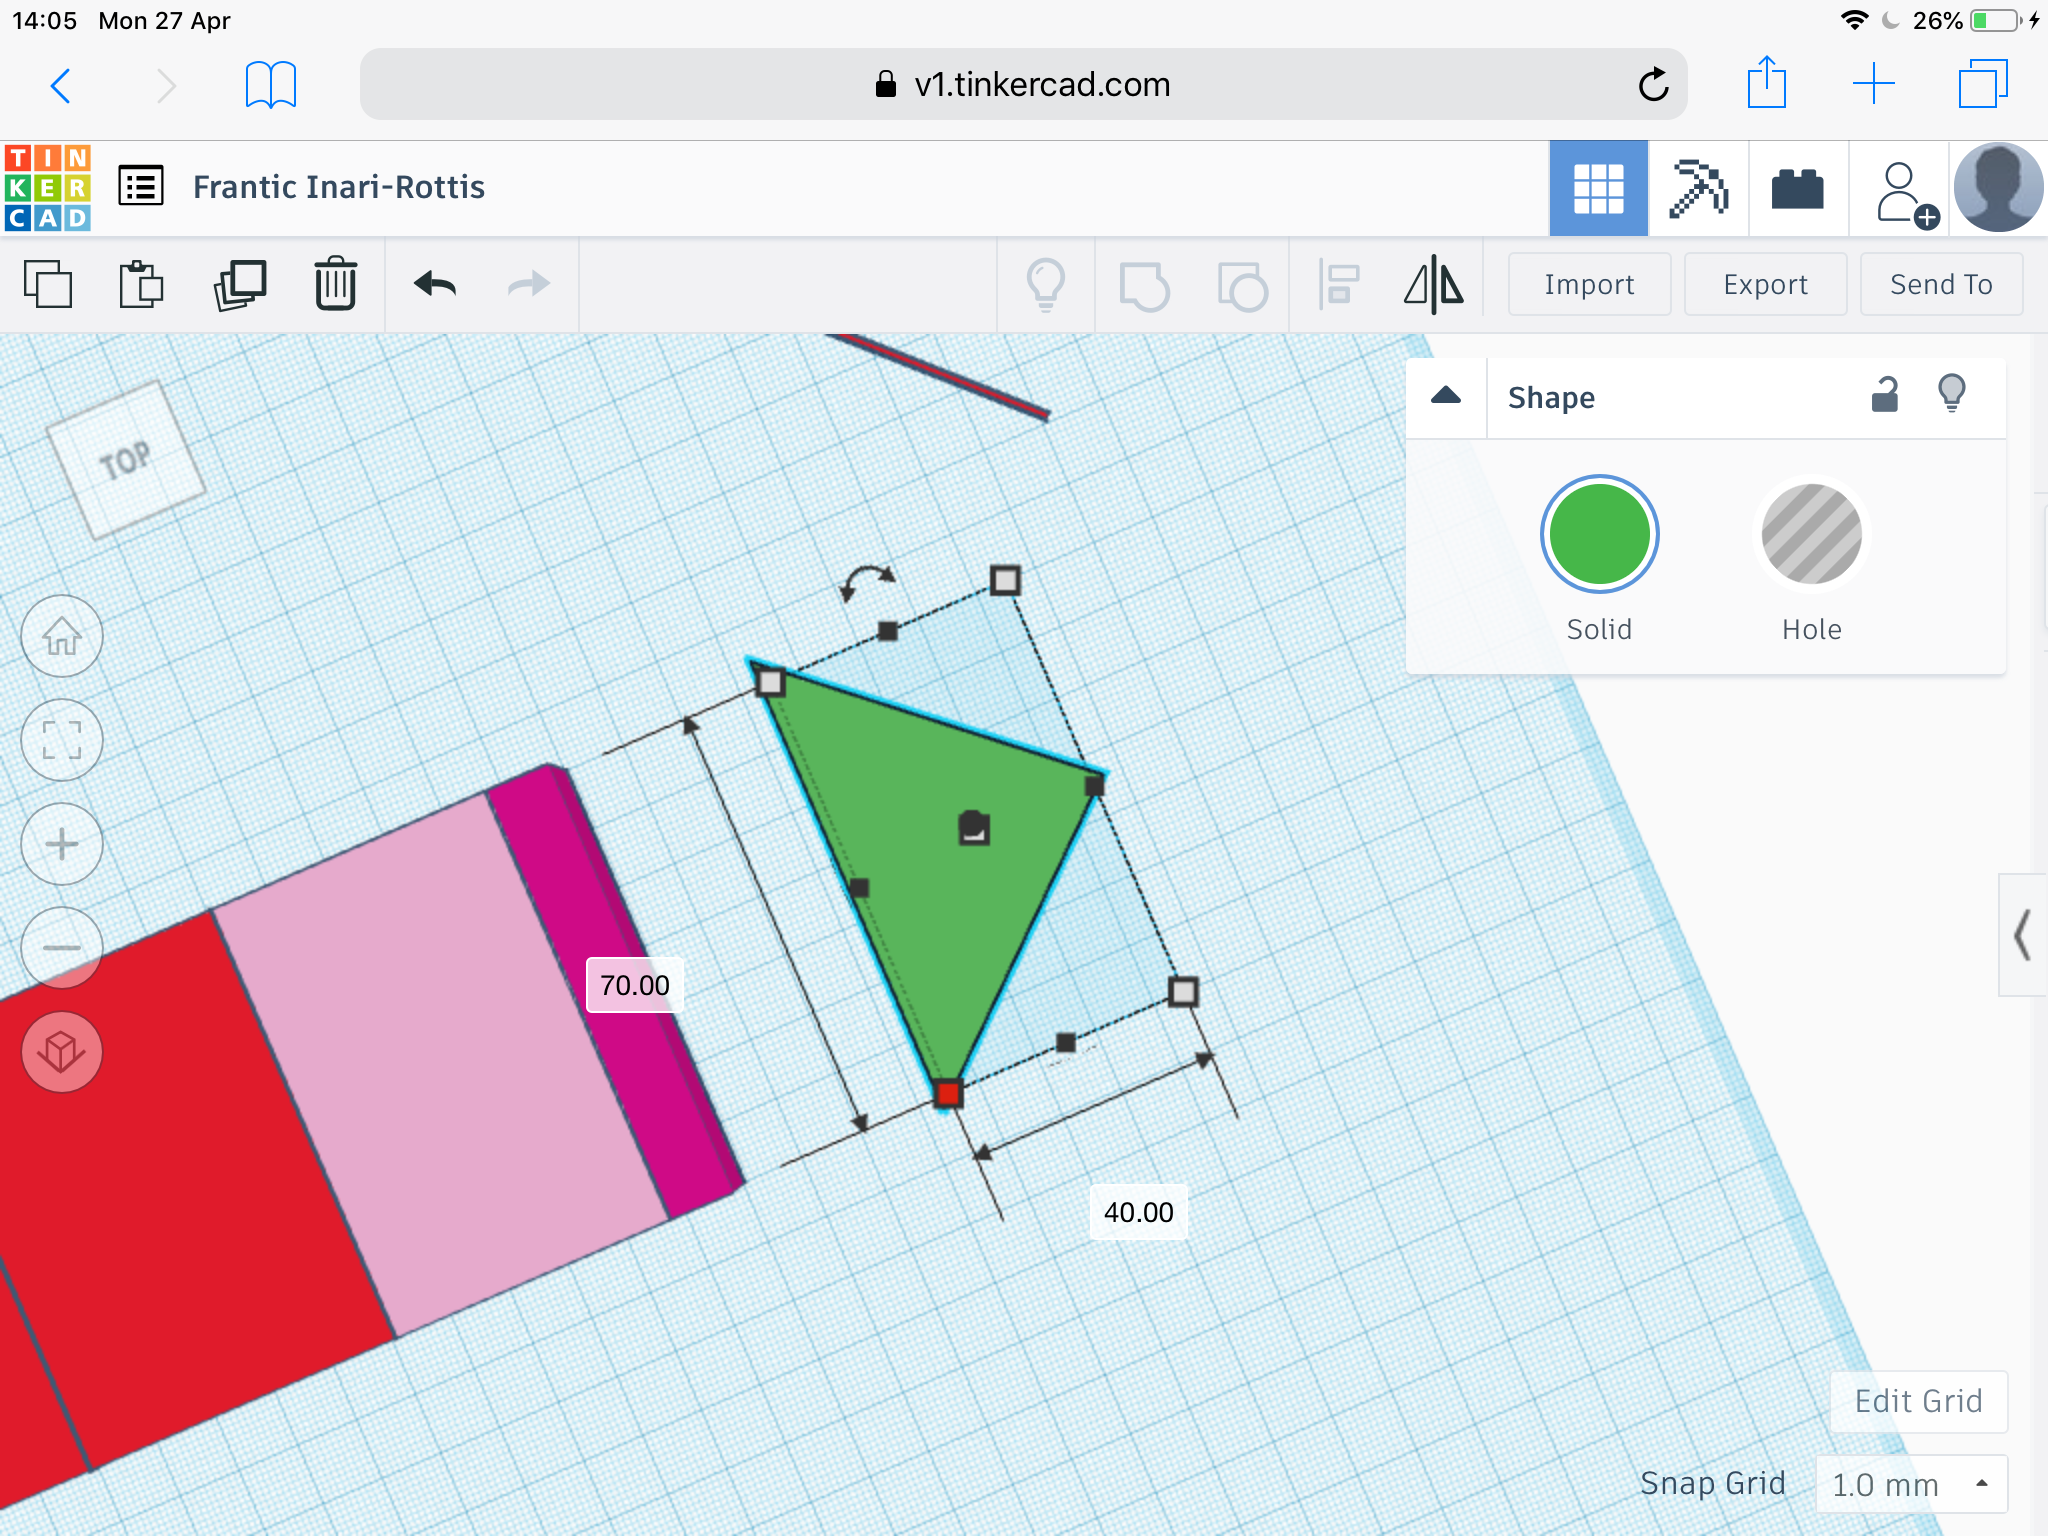Switch to the Blocks pickaxe mode
The image size is (2048, 1536).
tap(1698, 189)
